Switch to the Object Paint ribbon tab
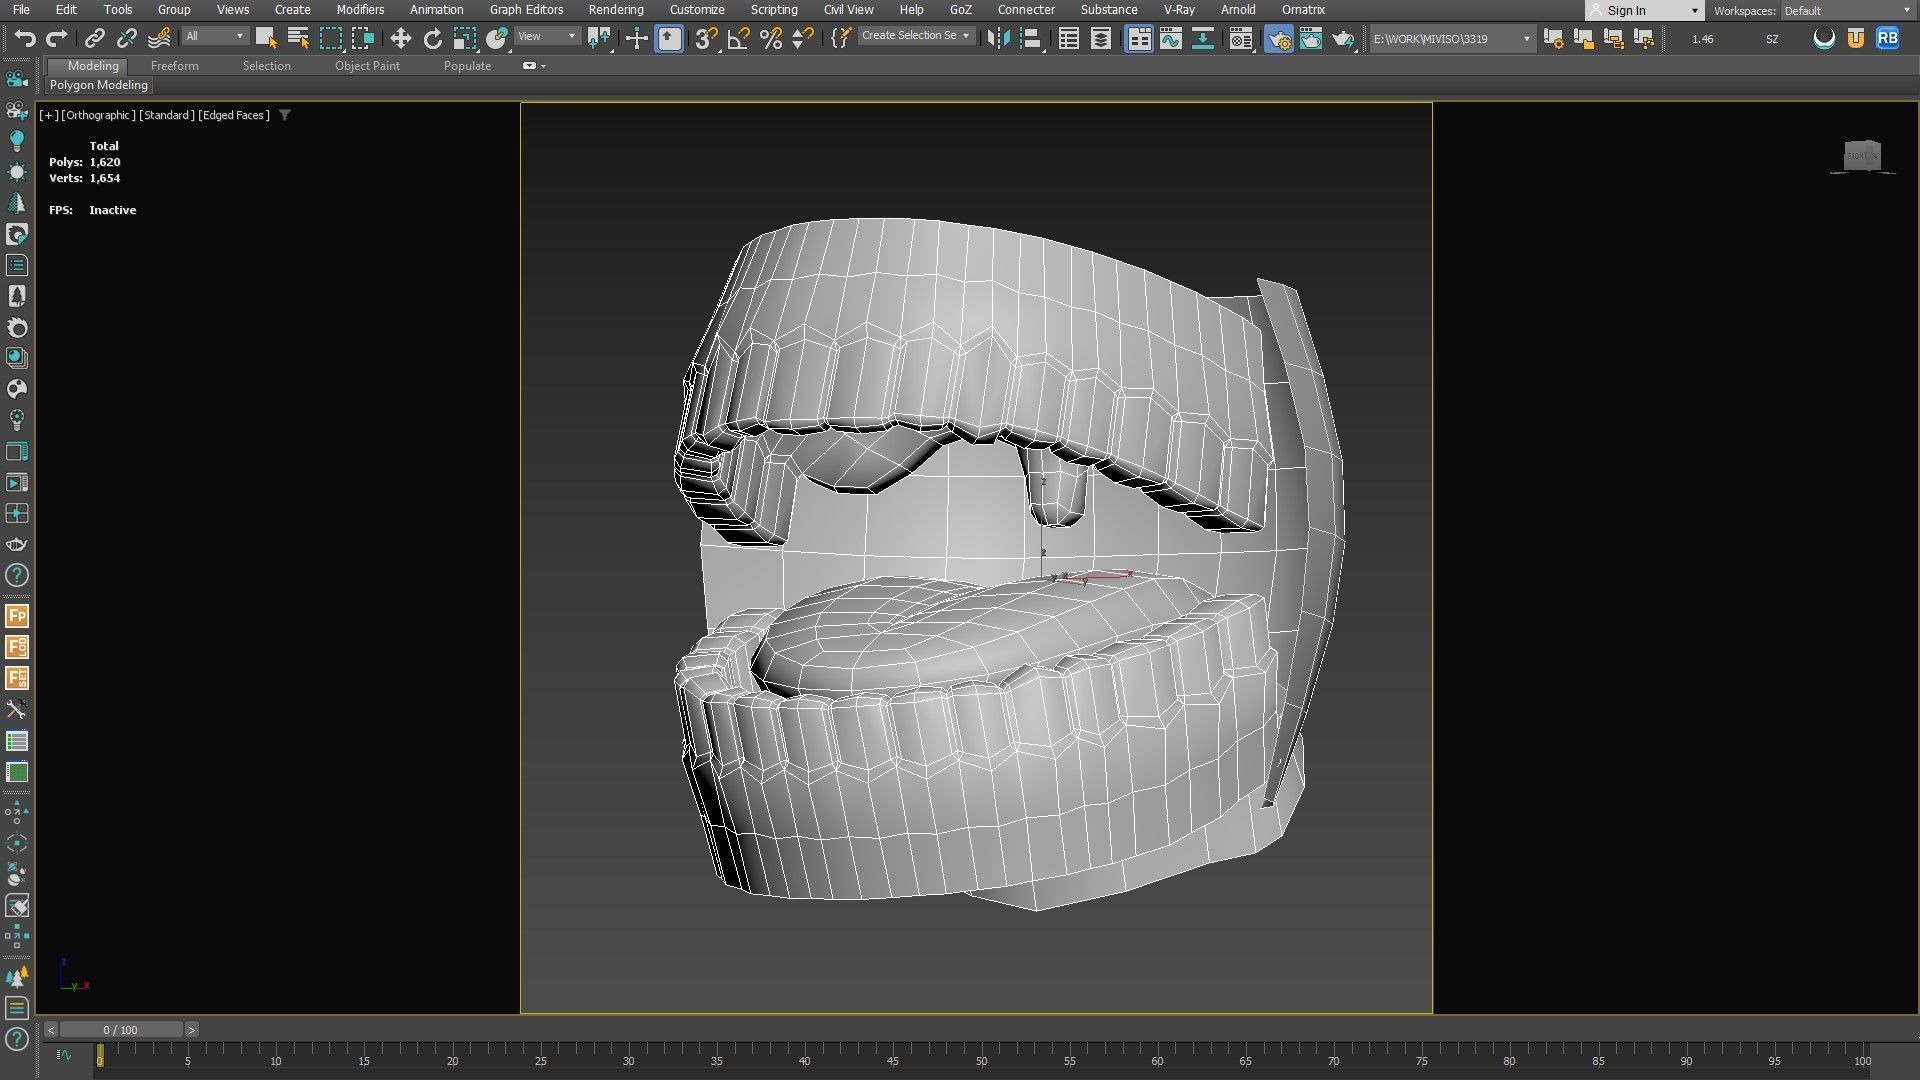1920x1080 pixels. pos(367,66)
